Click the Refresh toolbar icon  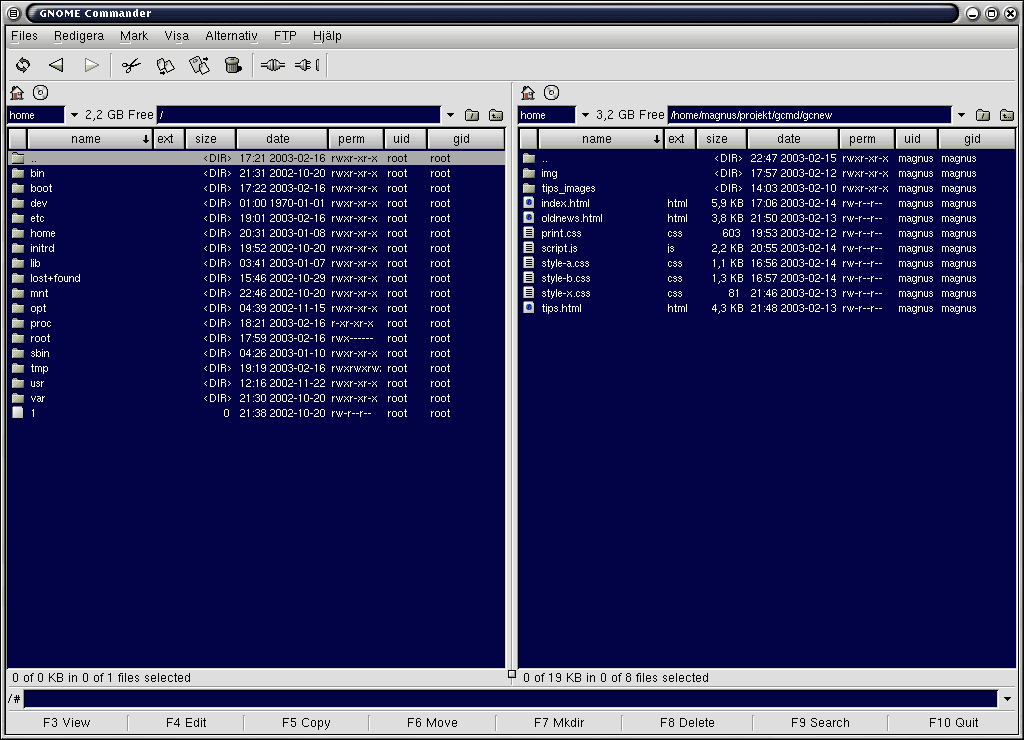[x=23, y=66]
